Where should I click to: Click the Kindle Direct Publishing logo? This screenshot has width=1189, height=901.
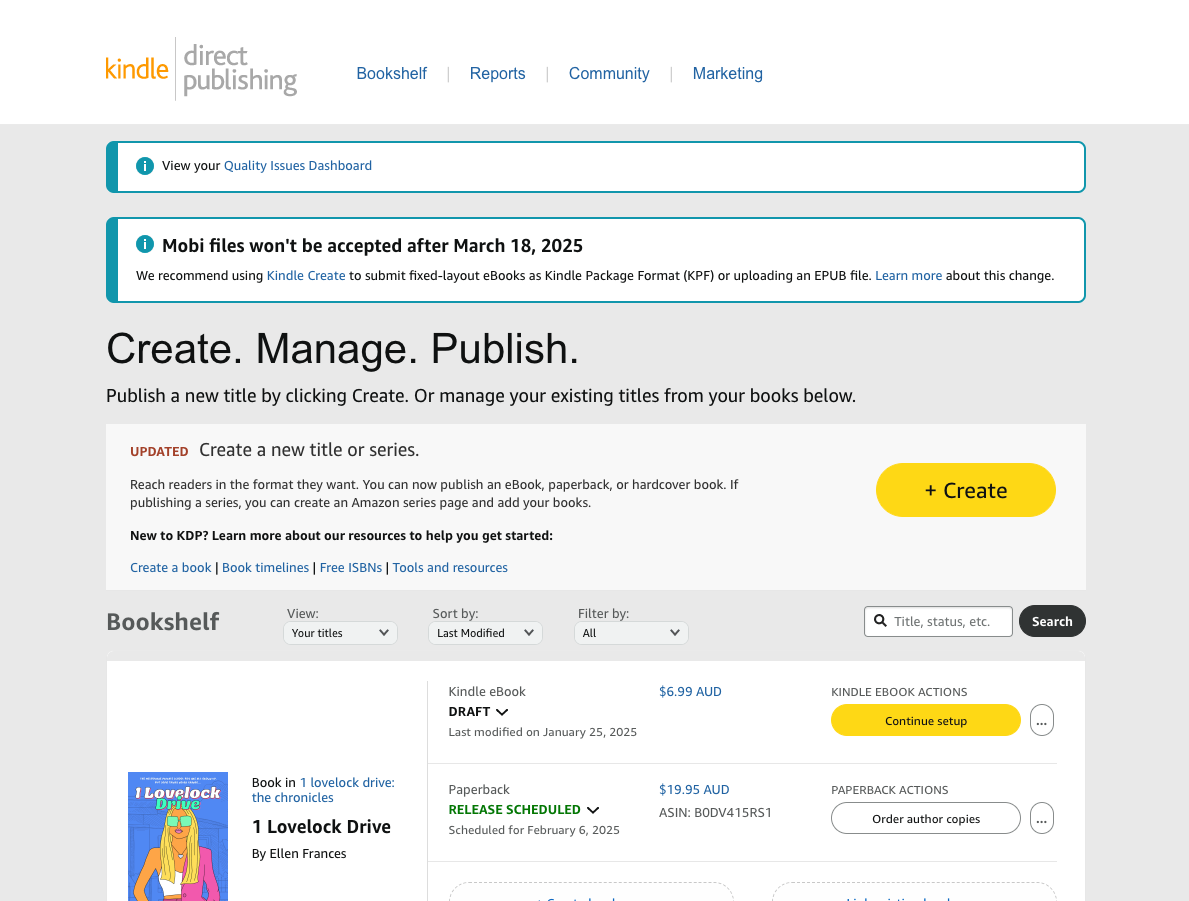(201, 69)
